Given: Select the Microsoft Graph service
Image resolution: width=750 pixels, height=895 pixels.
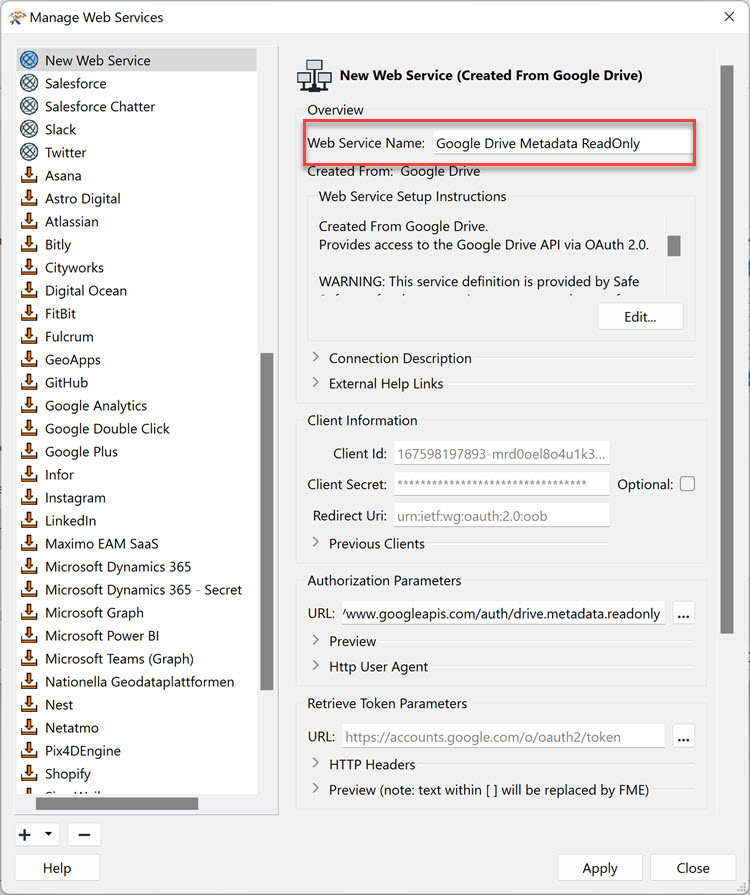Looking at the screenshot, I should (94, 612).
